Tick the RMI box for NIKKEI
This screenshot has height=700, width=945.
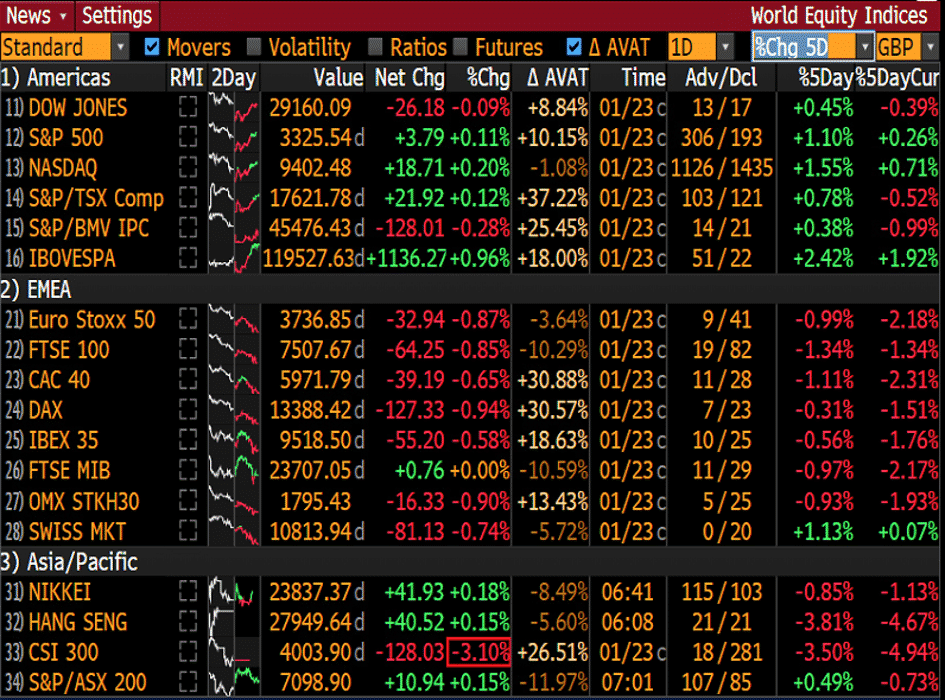(188, 592)
